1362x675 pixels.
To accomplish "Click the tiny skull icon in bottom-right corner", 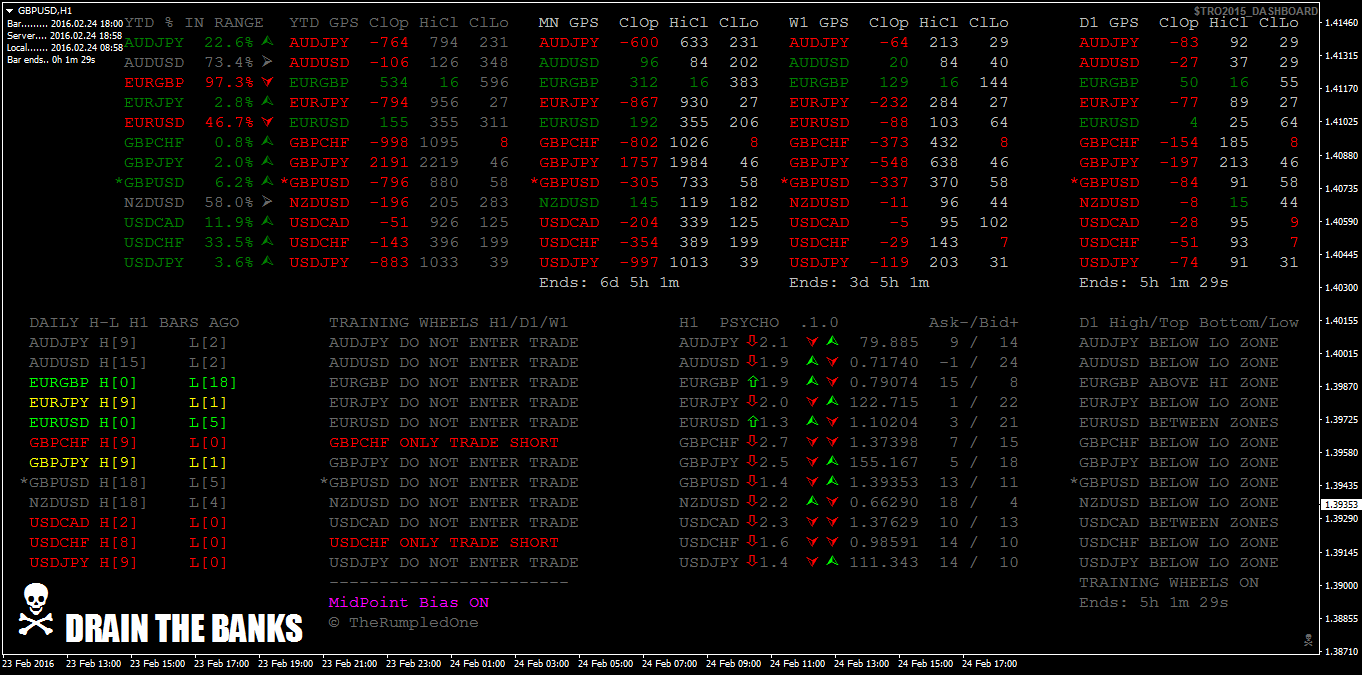I will pos(1307,639).
